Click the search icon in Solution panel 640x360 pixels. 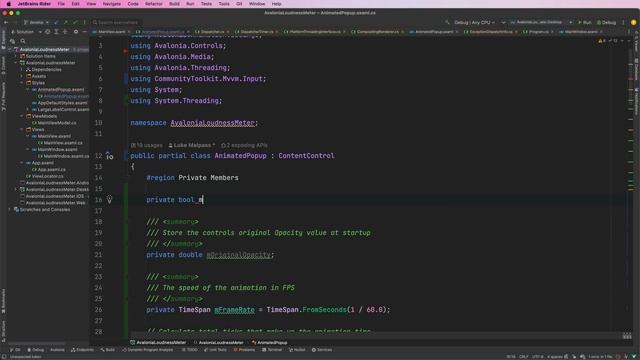click(x=23, y=41)
